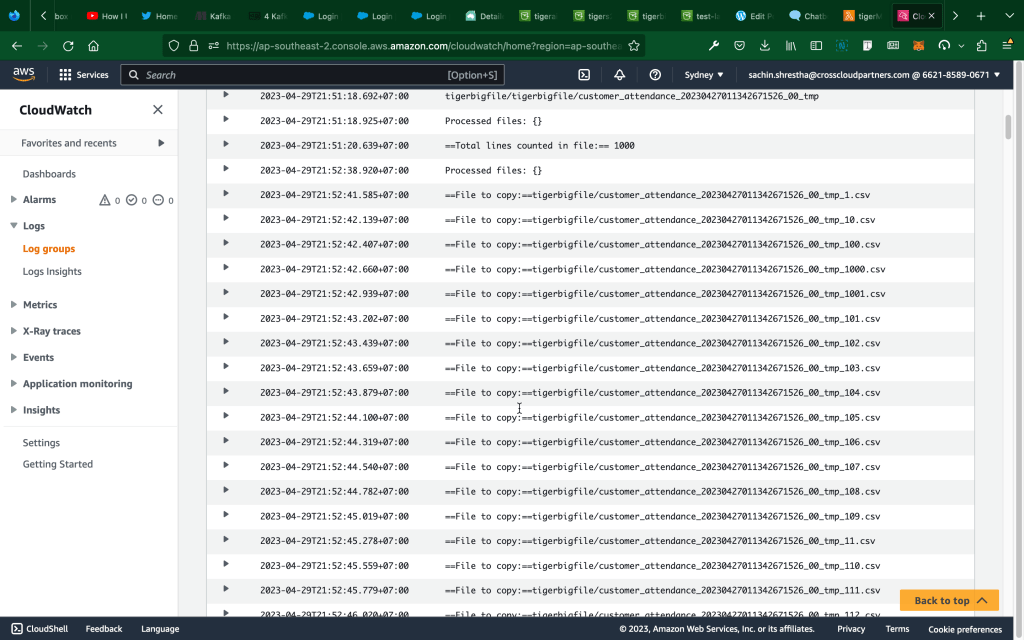Click the alarms in-alarm warning icon

click(x=105, y=200)
